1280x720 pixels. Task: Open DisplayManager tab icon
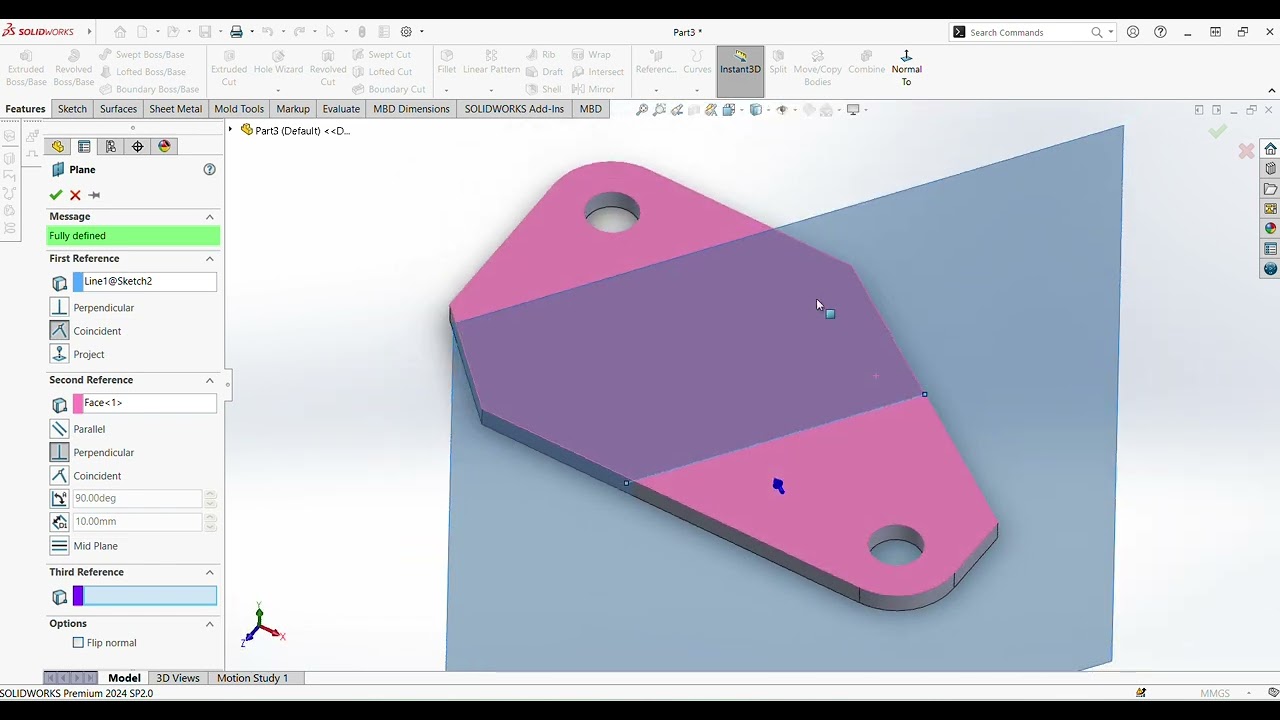[x=164, y=147]
